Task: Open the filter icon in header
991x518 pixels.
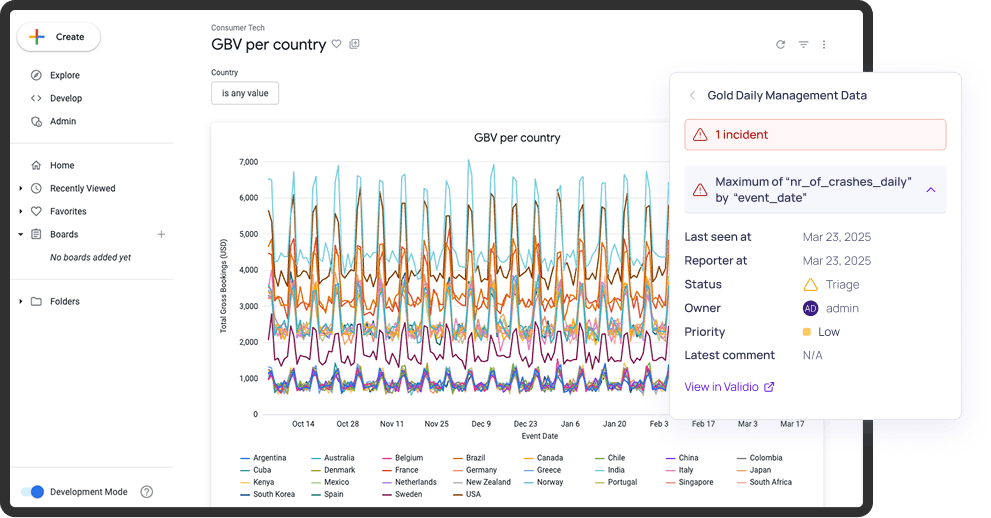Action: pos(803,45)
